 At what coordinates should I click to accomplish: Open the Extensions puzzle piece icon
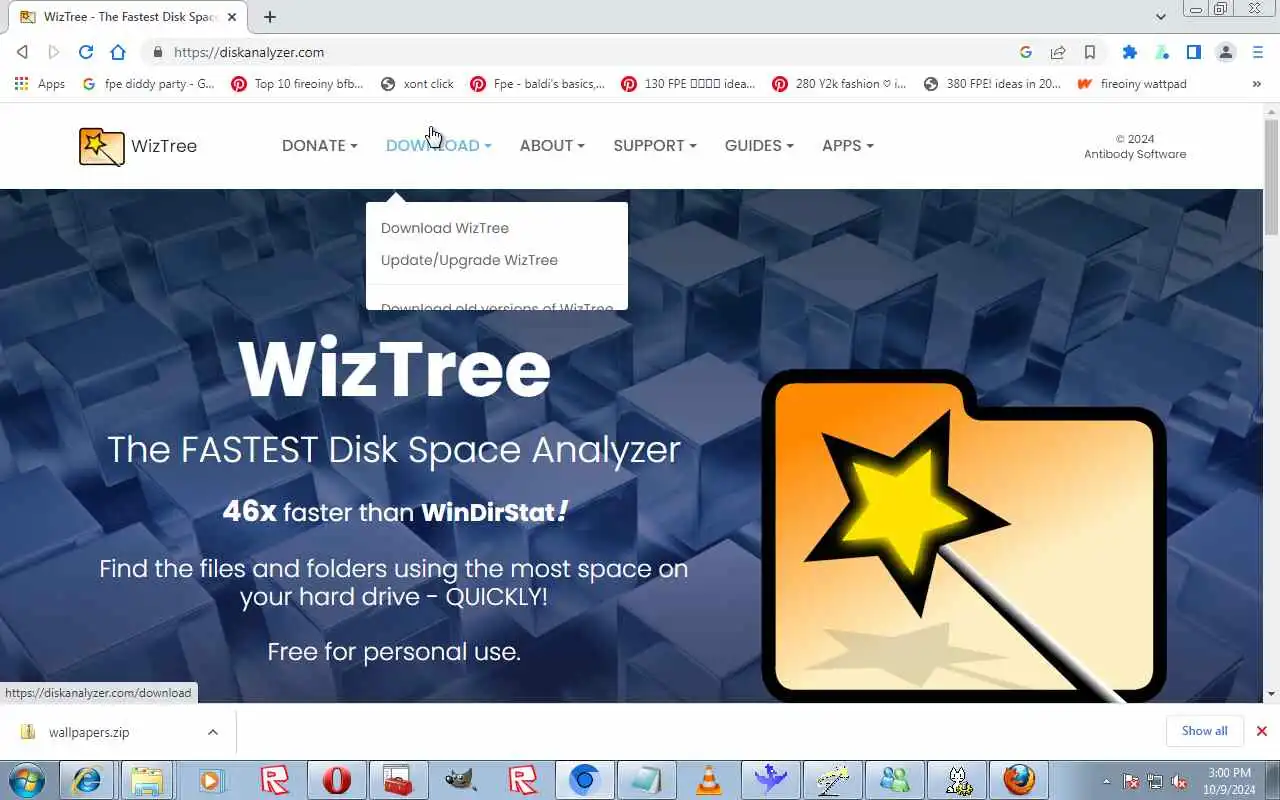pyautogui.click(x=1130, y=52)
